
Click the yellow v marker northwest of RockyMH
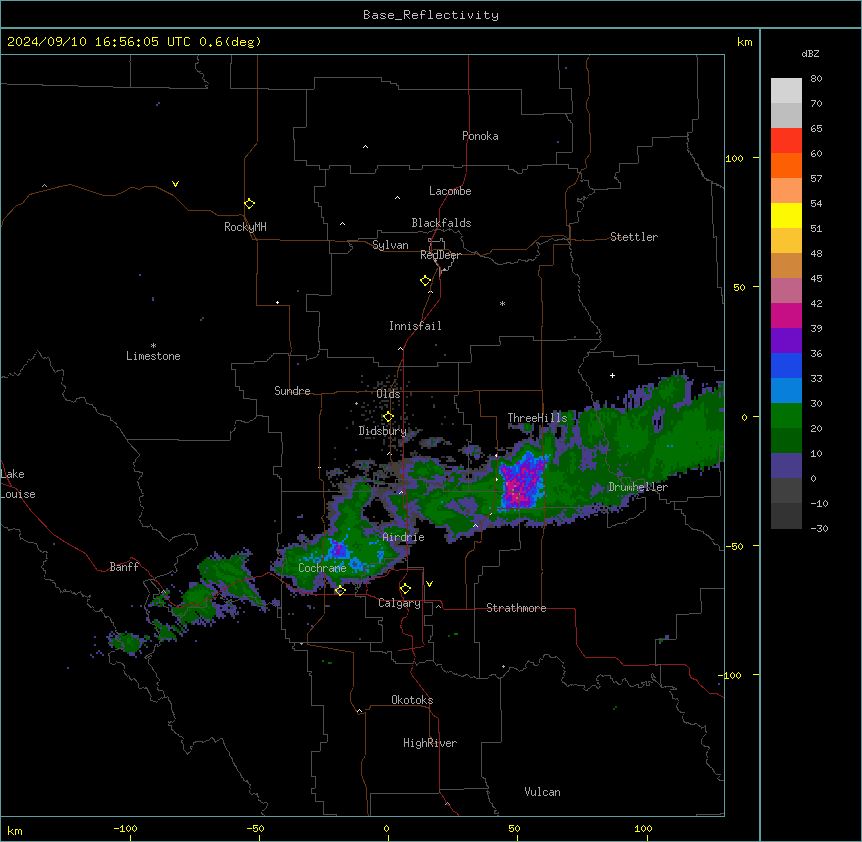tap(175, 184)
